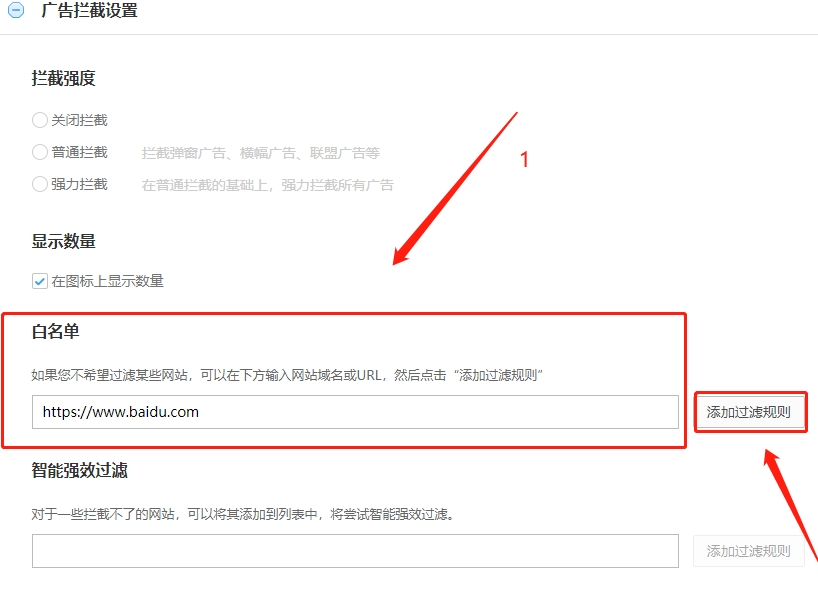This screenshot has height=613, width=818.
Task: Select 强力拦截 blocking strength
Action: (x=40, y=184)
